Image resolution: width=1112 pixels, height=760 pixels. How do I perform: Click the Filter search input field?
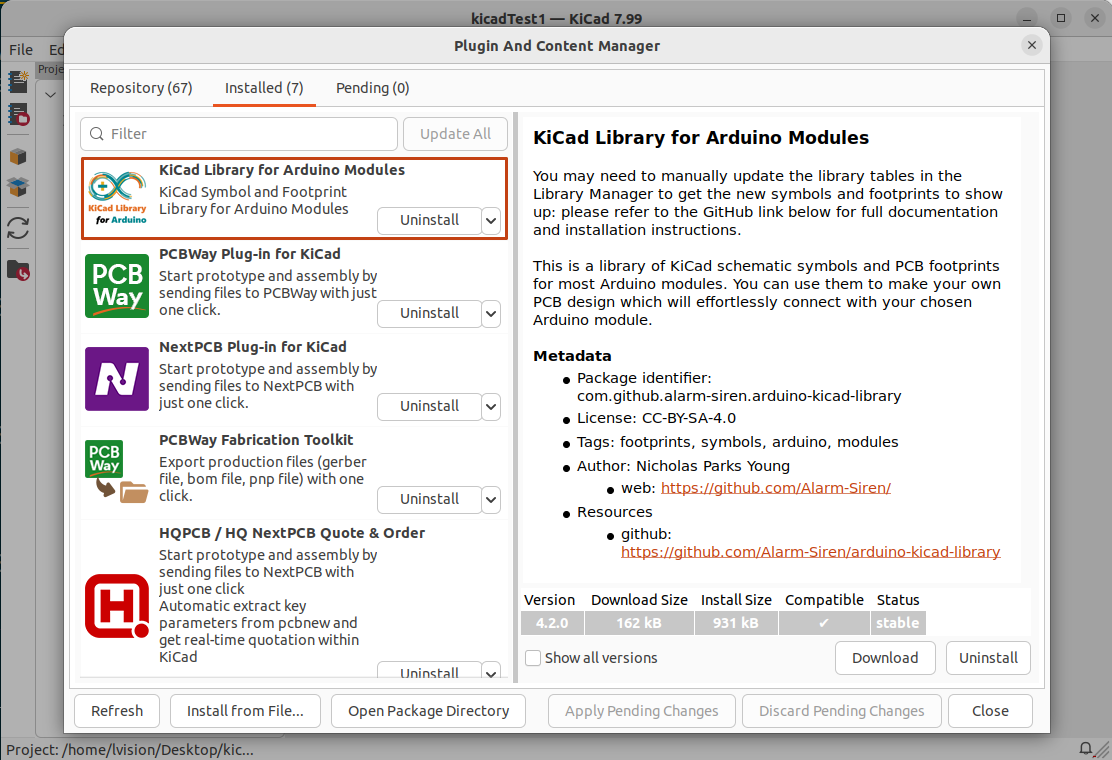coord(239,134)
